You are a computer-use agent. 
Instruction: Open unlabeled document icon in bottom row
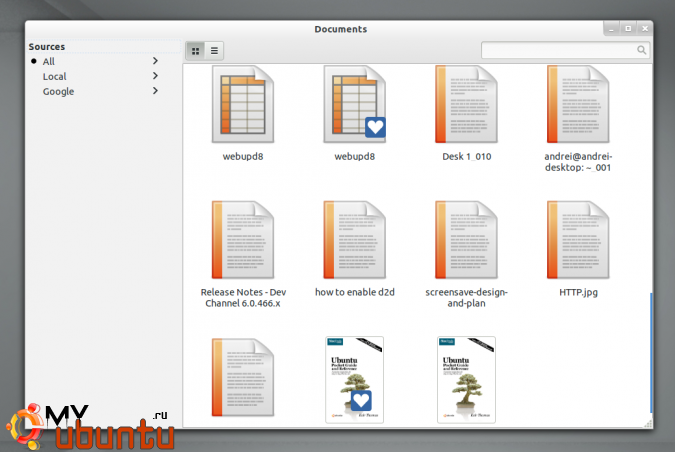click(x=243, y=378)
